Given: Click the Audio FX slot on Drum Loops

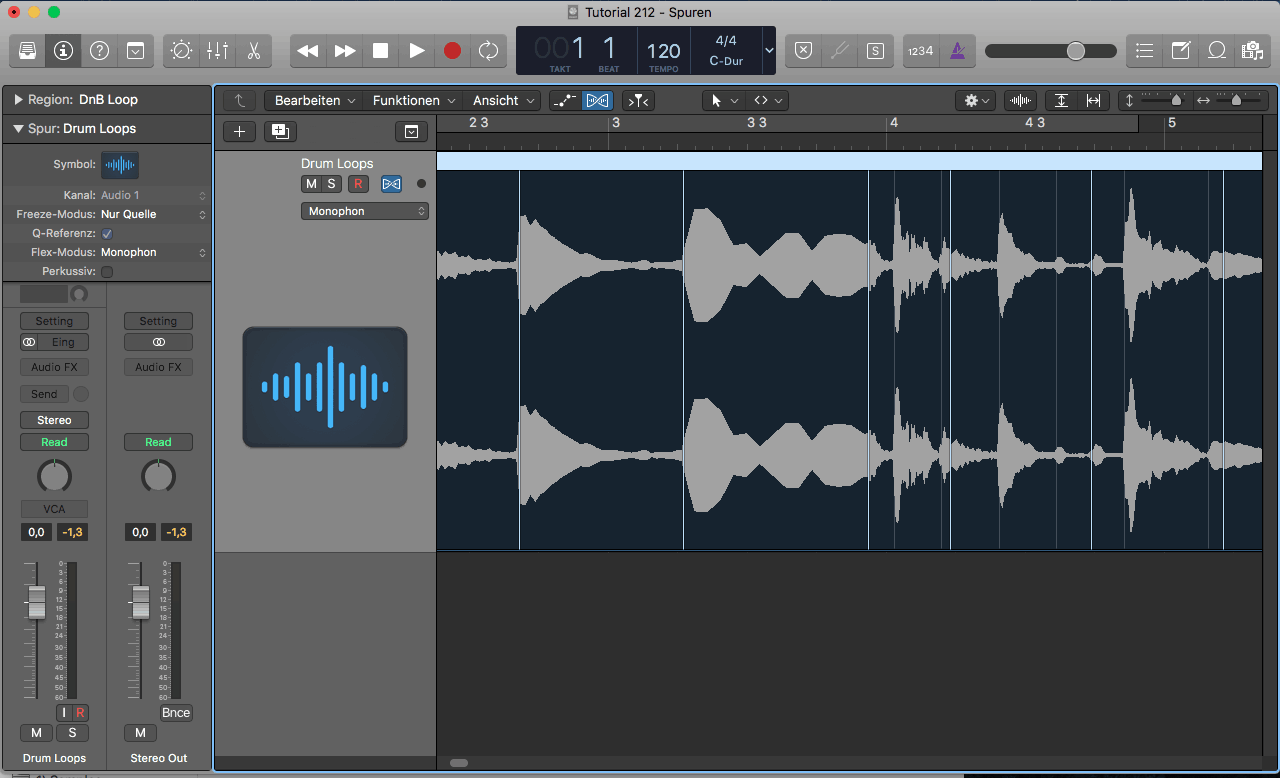Looking at the screenshot, I should click(54, 367).
